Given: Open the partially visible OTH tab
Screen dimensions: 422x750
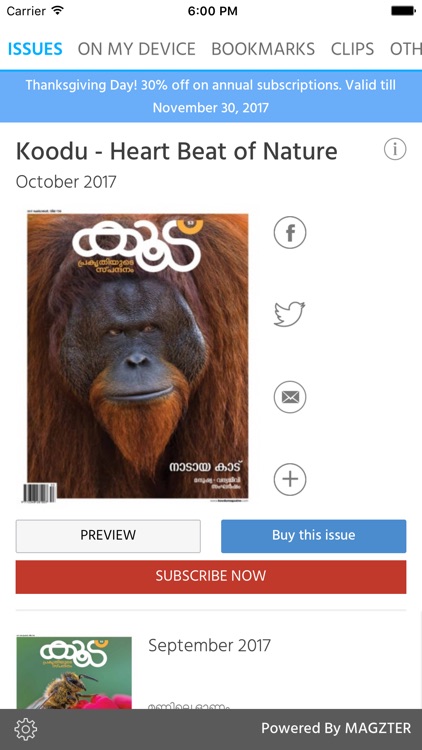Looking at the screenshot, I should point(406,49).
